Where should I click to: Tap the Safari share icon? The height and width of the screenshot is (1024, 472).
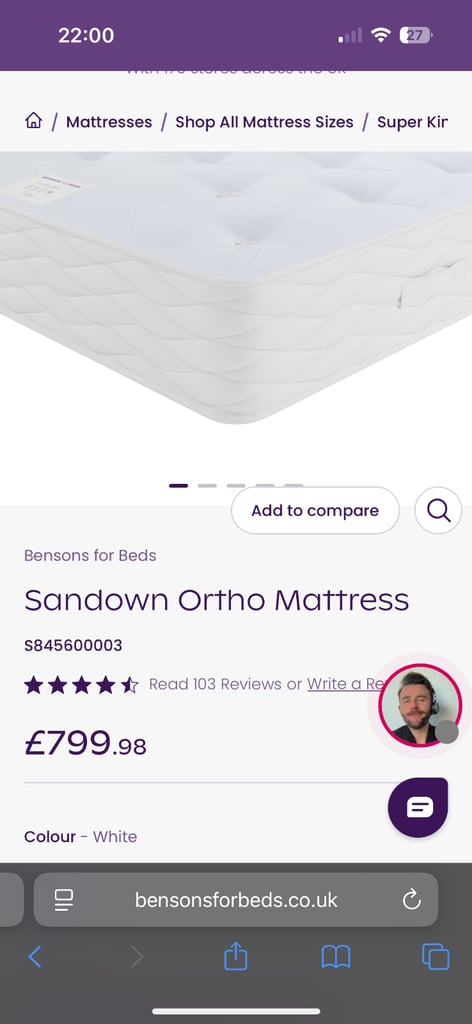tap(236, 957)
